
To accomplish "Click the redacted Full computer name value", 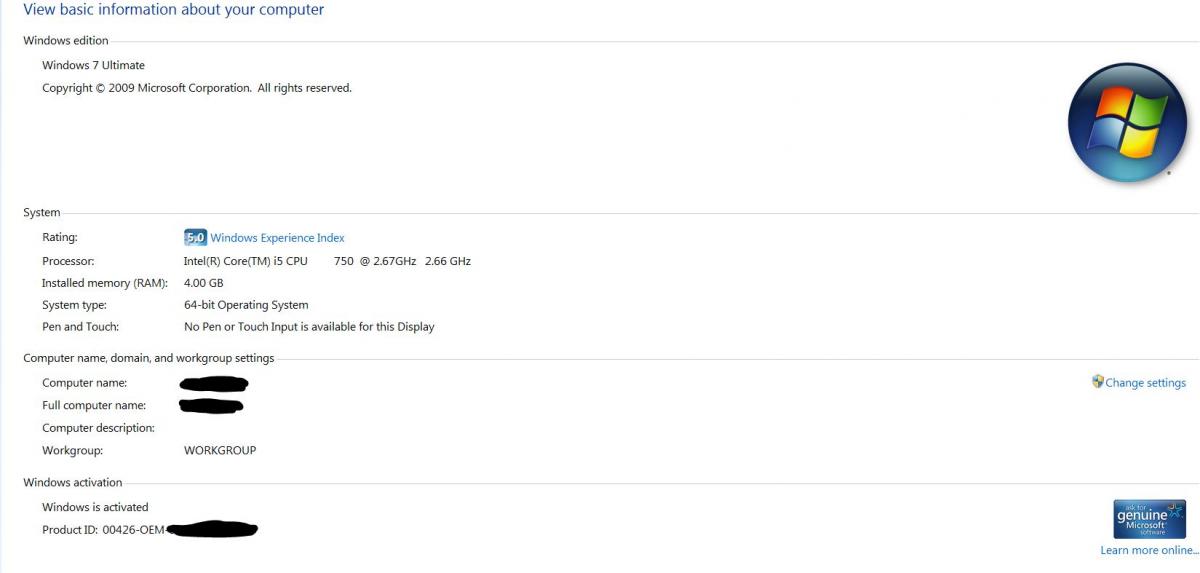I will 212,405.
